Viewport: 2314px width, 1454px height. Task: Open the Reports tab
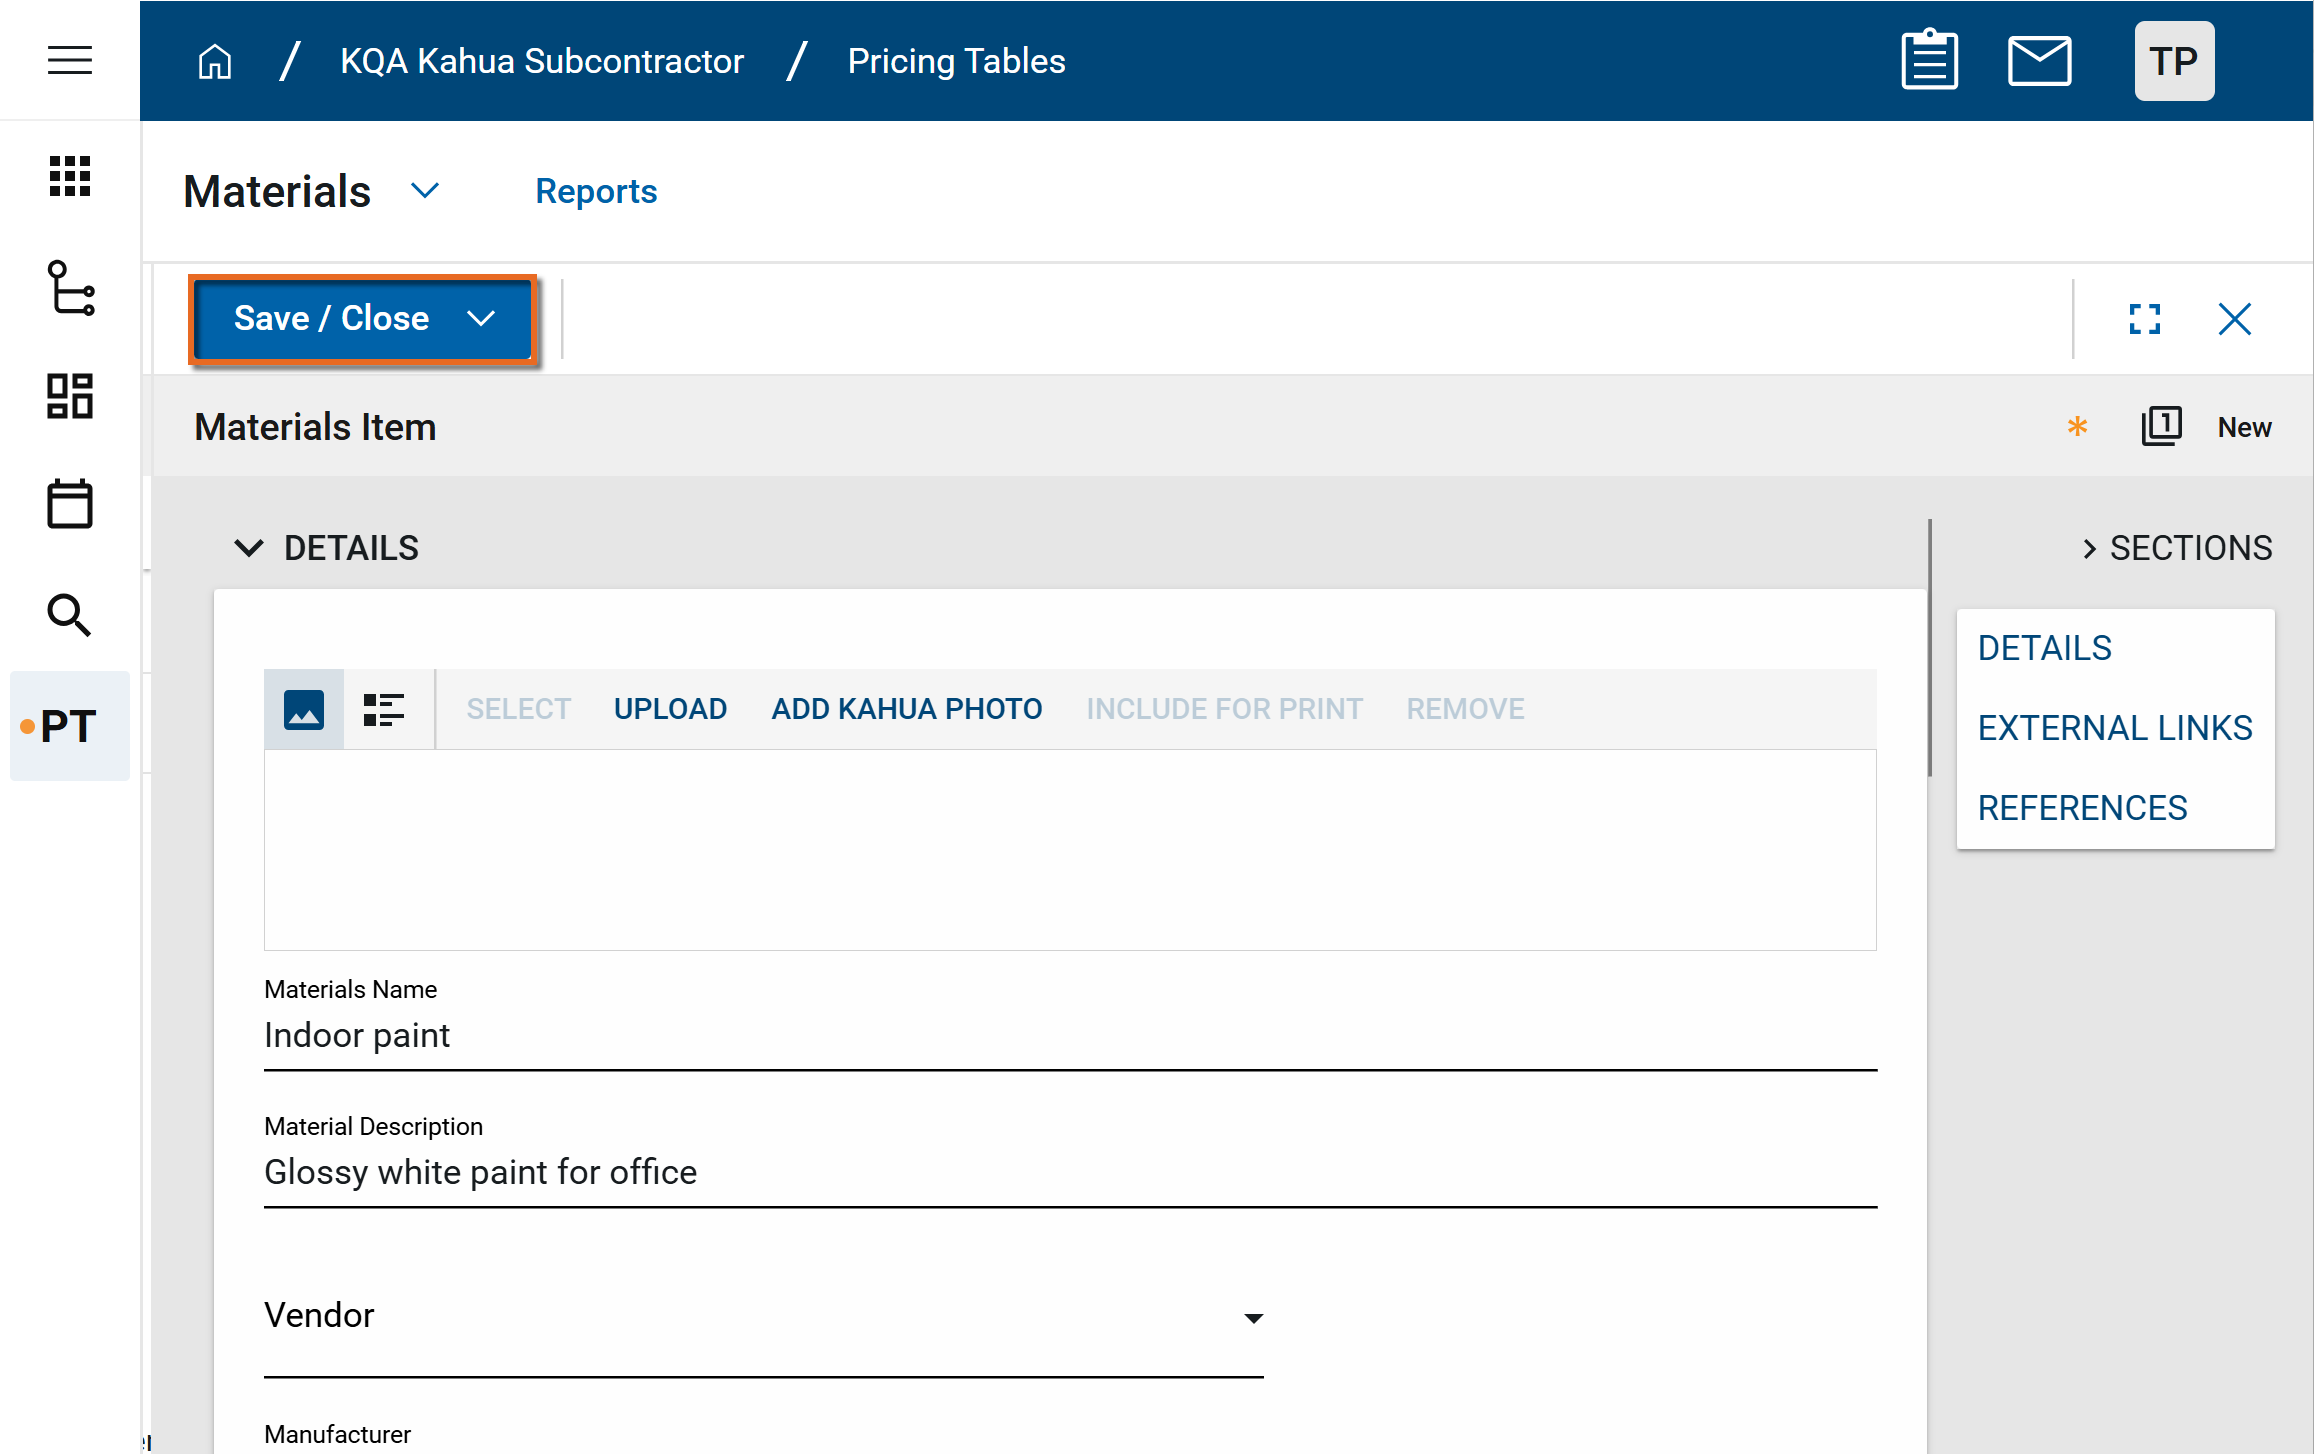pos(596,191)
